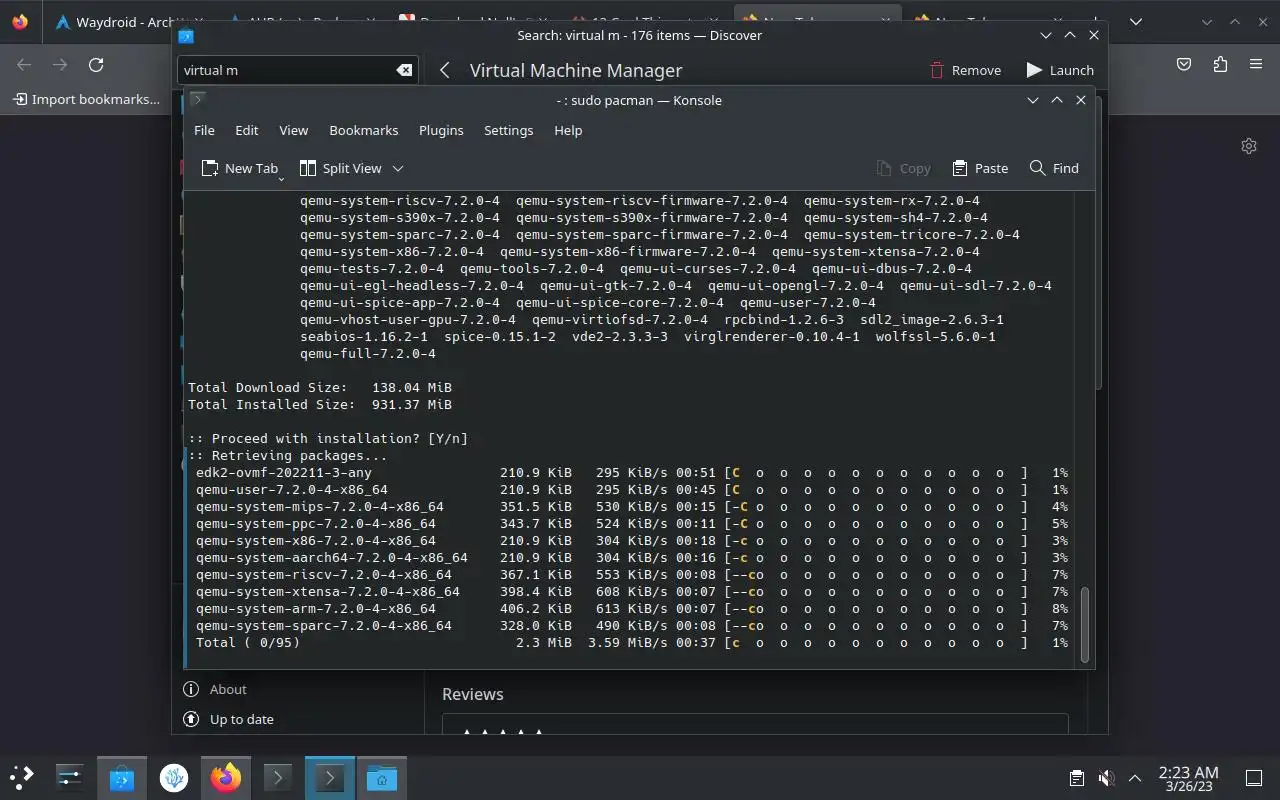
Task: Click the first Konsole taskbar entry
Action: coord(278,777)
